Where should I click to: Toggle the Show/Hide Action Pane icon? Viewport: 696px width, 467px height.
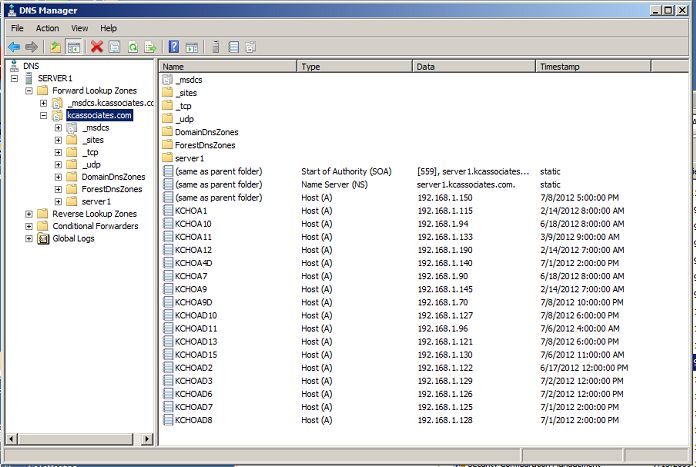point(192,47)
